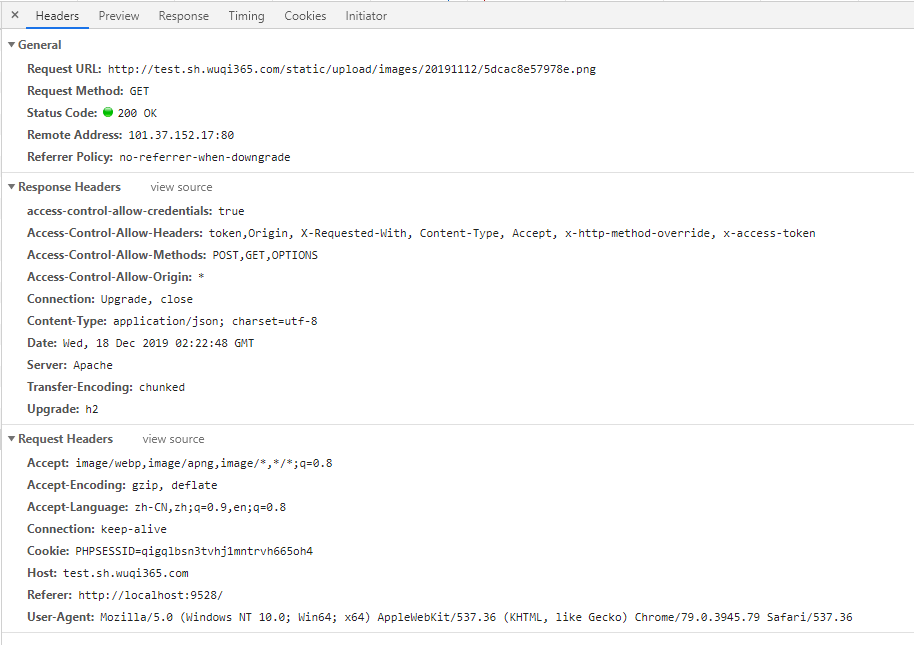This screenshot has width=914, height=645.
Task: Click view source next to Request Headers
Action: [173, 438]
